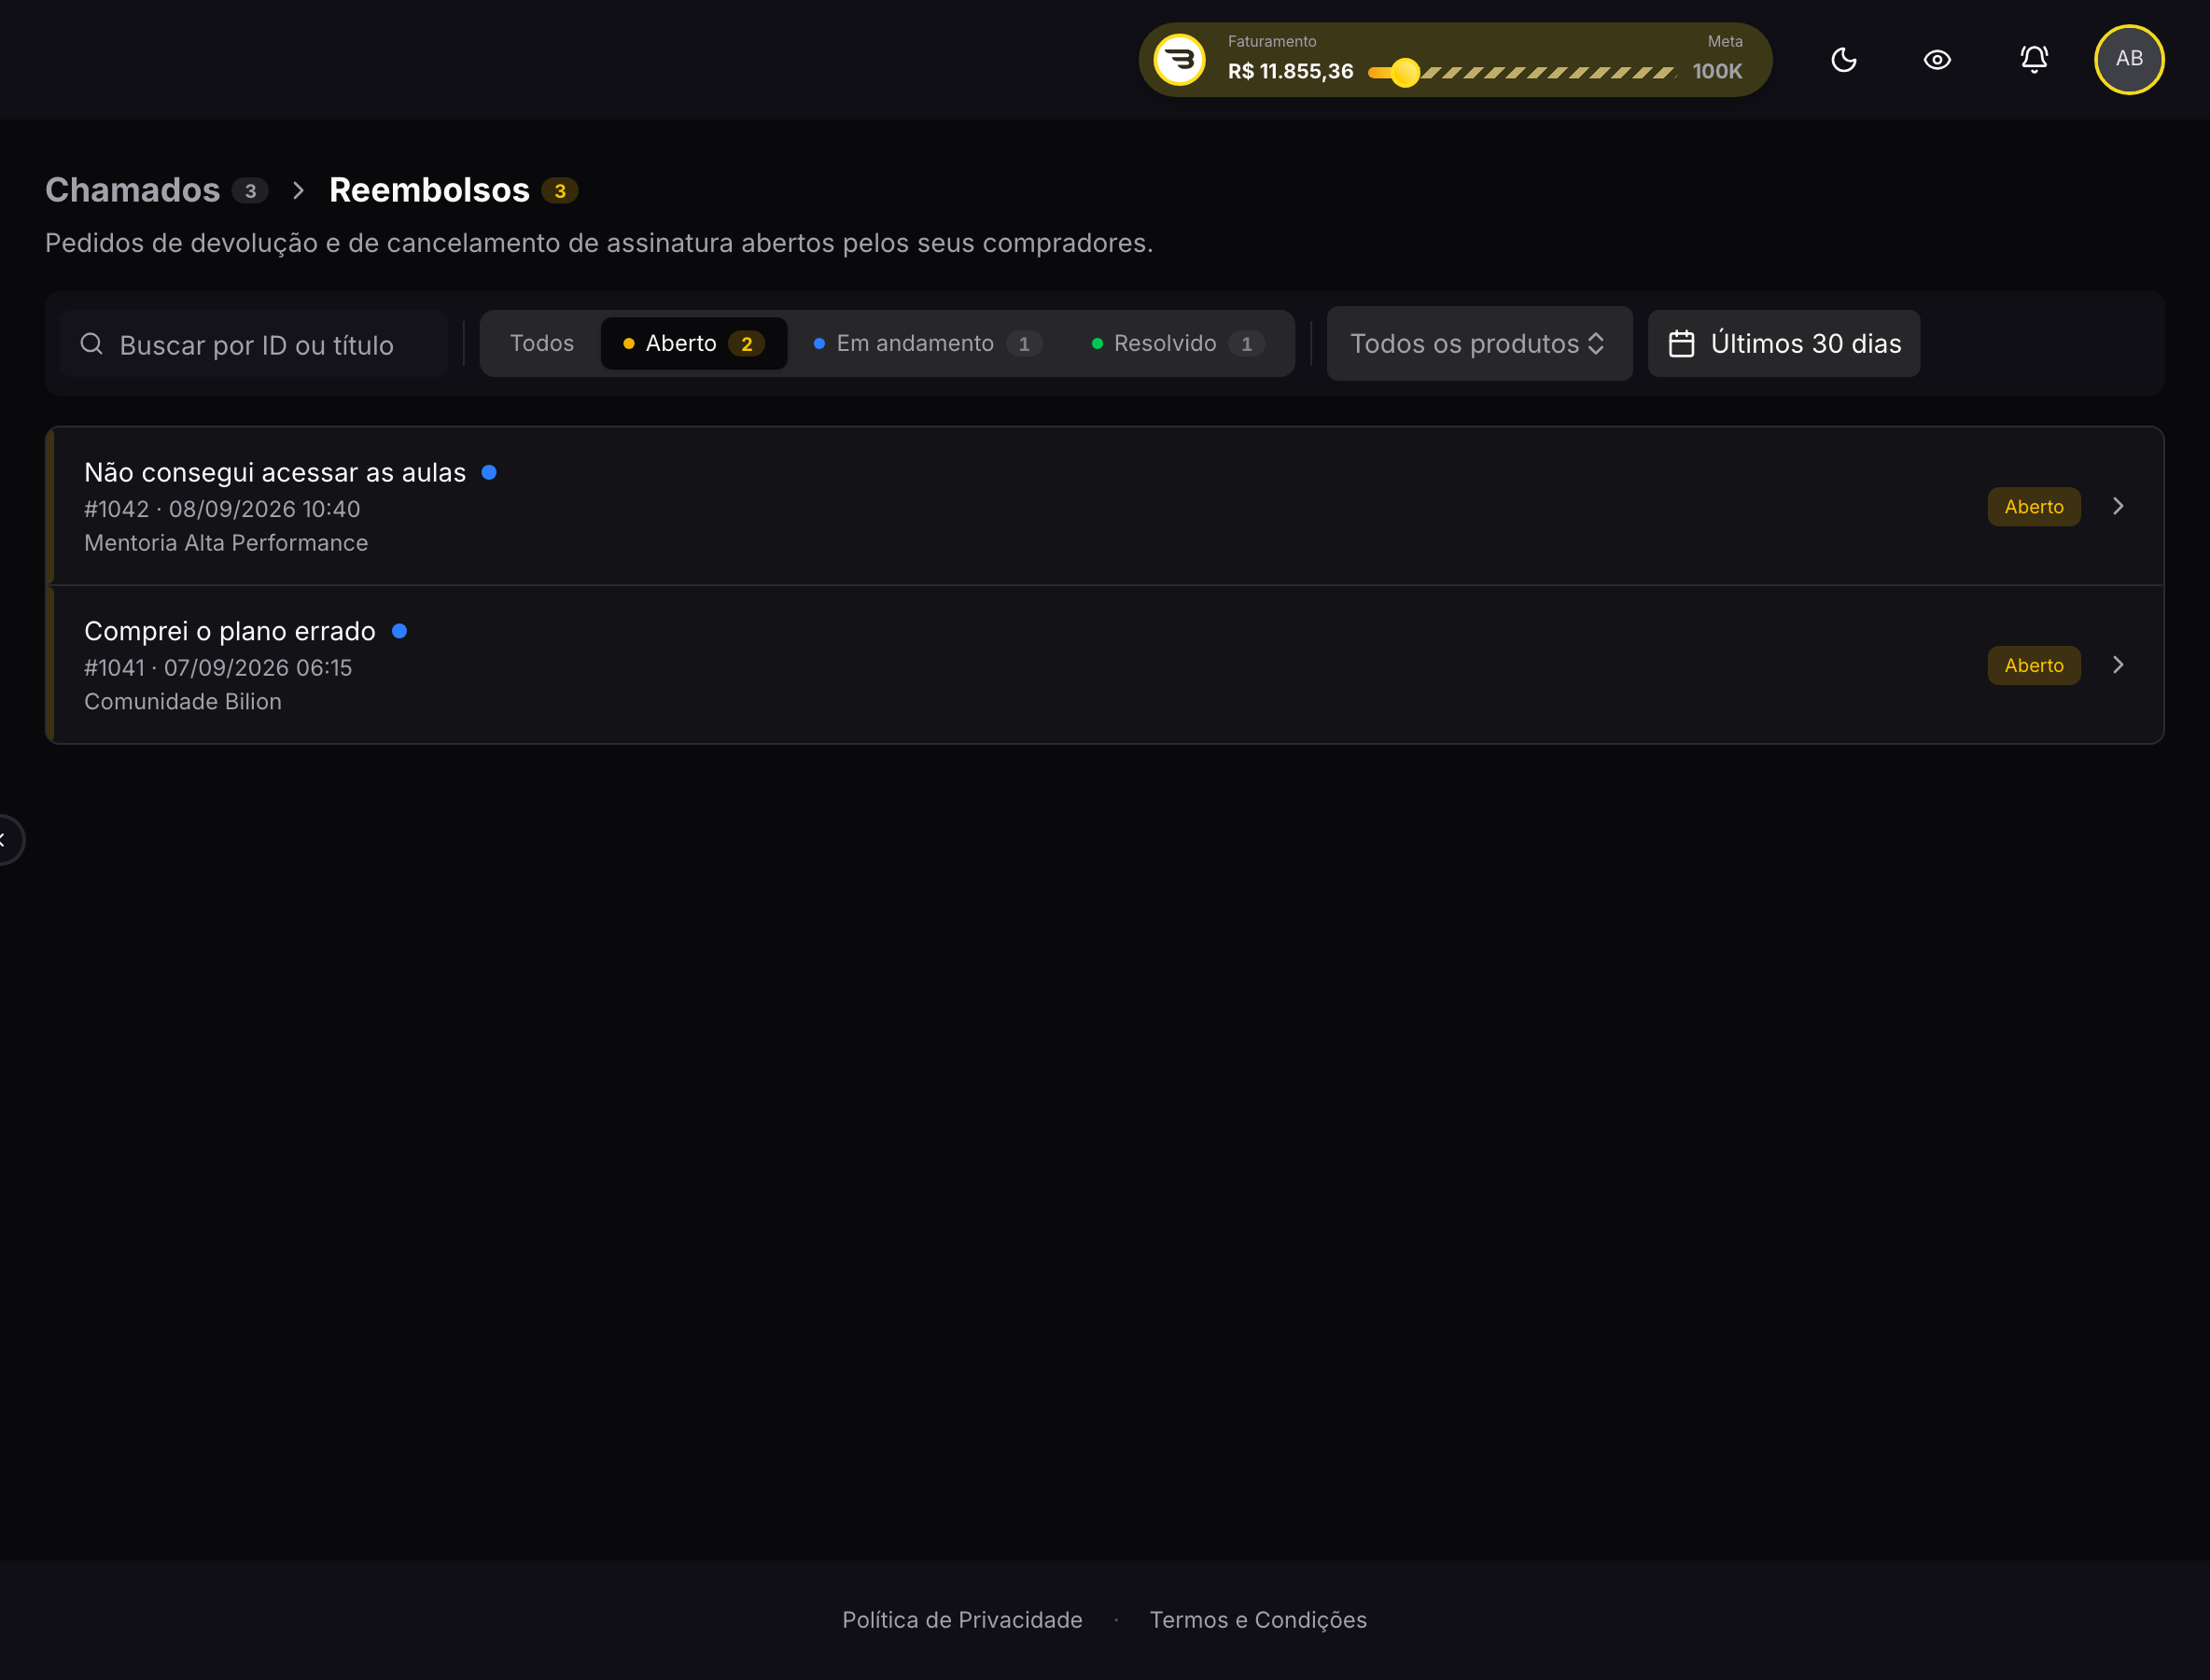Go back to Chamados breadcrumb
Viewport: 2210px width, 1680px height.
click(x=132, y=190)
